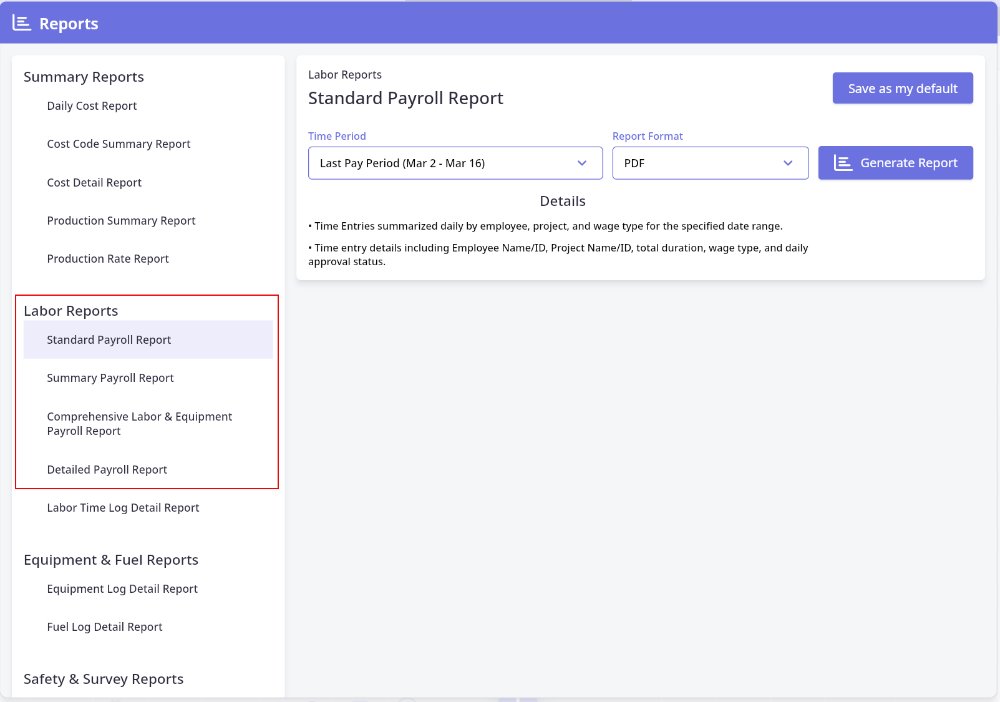Screen dimensions: 1000x702
Task: Open Detailed Payroll Report
Action: coord(107,470)
